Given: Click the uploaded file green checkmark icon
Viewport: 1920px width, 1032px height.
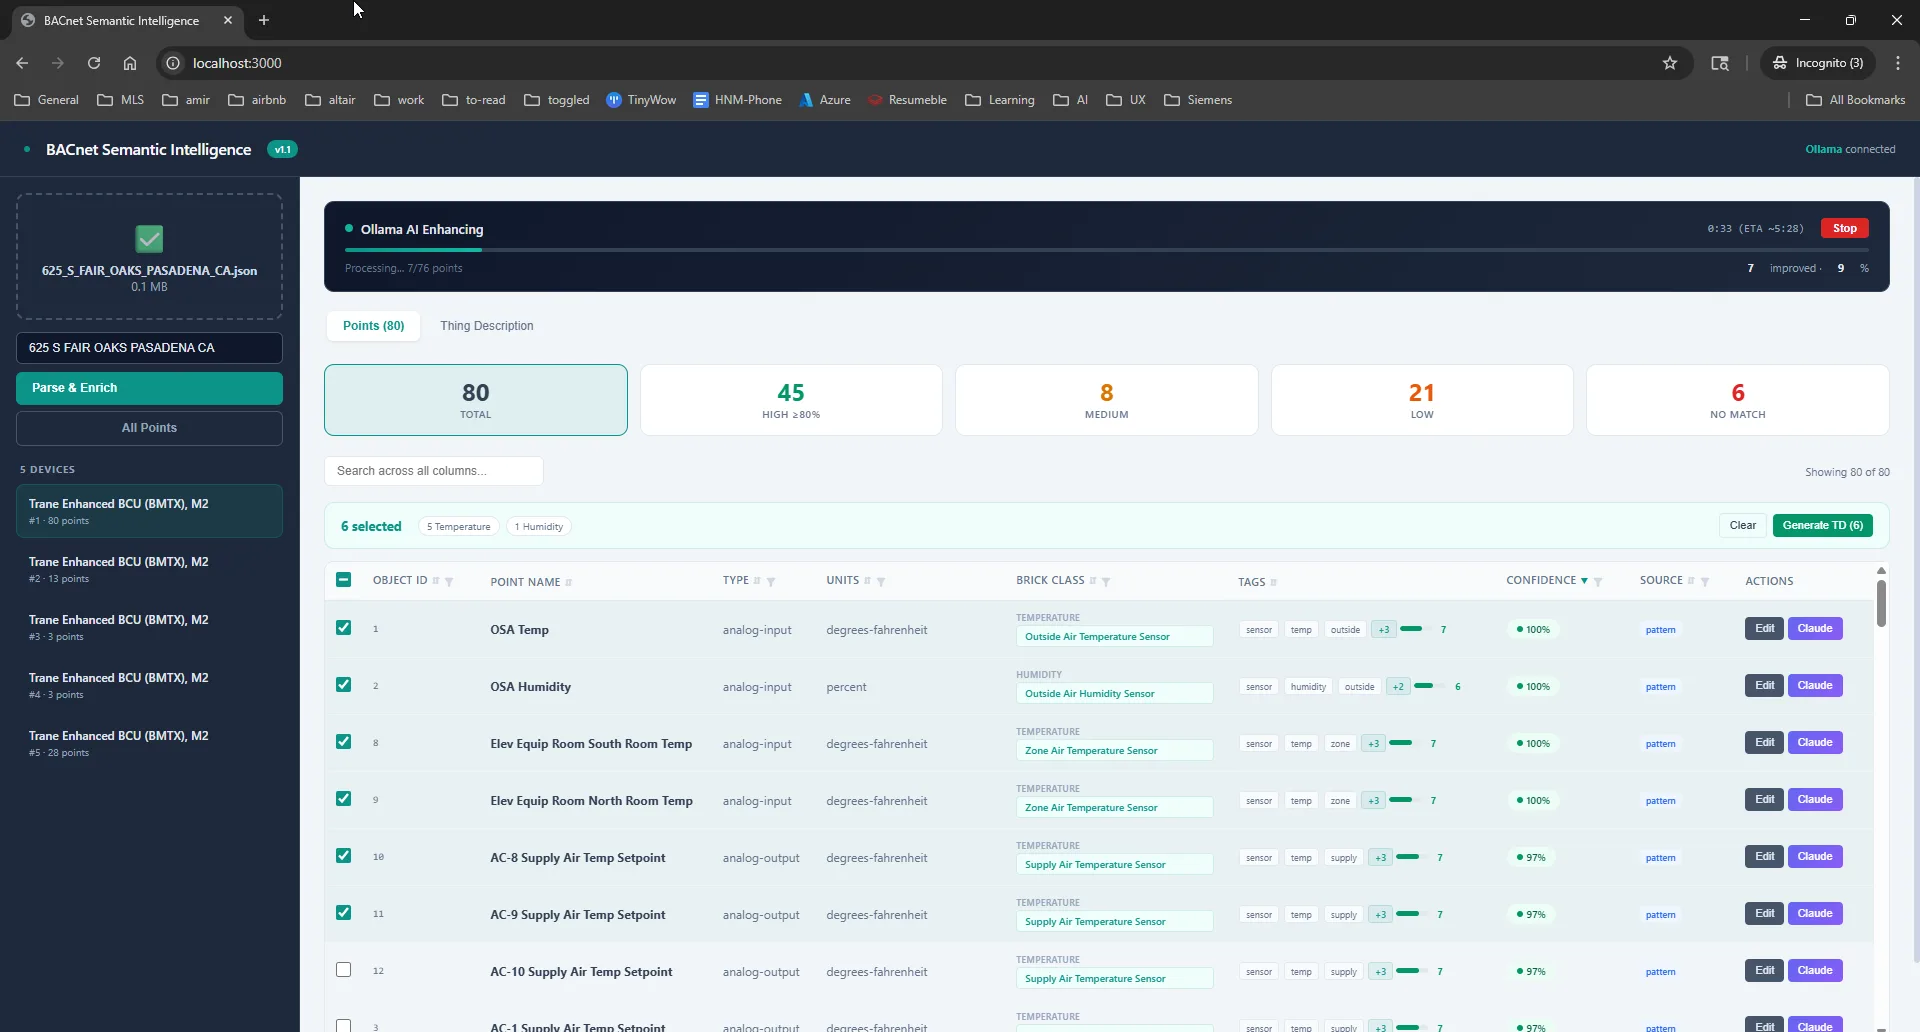Looking at the screenshot, I should 149,239.
